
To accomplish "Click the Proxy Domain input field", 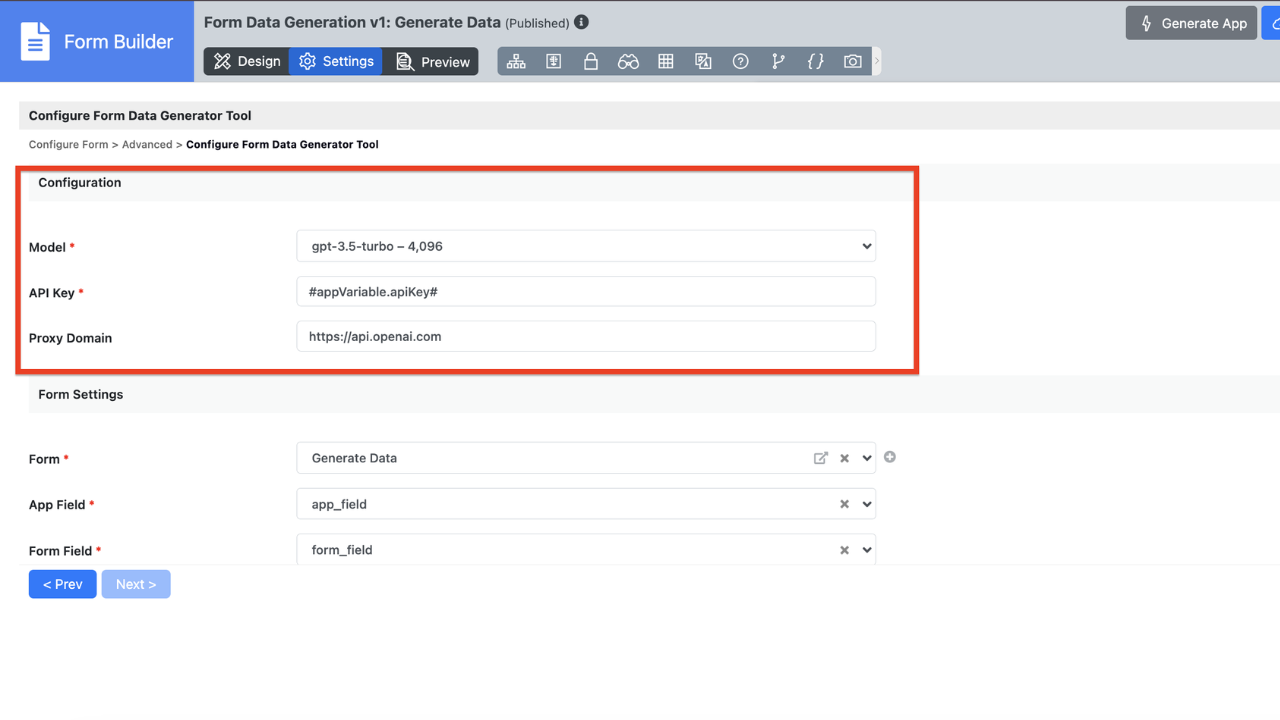I will (586, 337).
